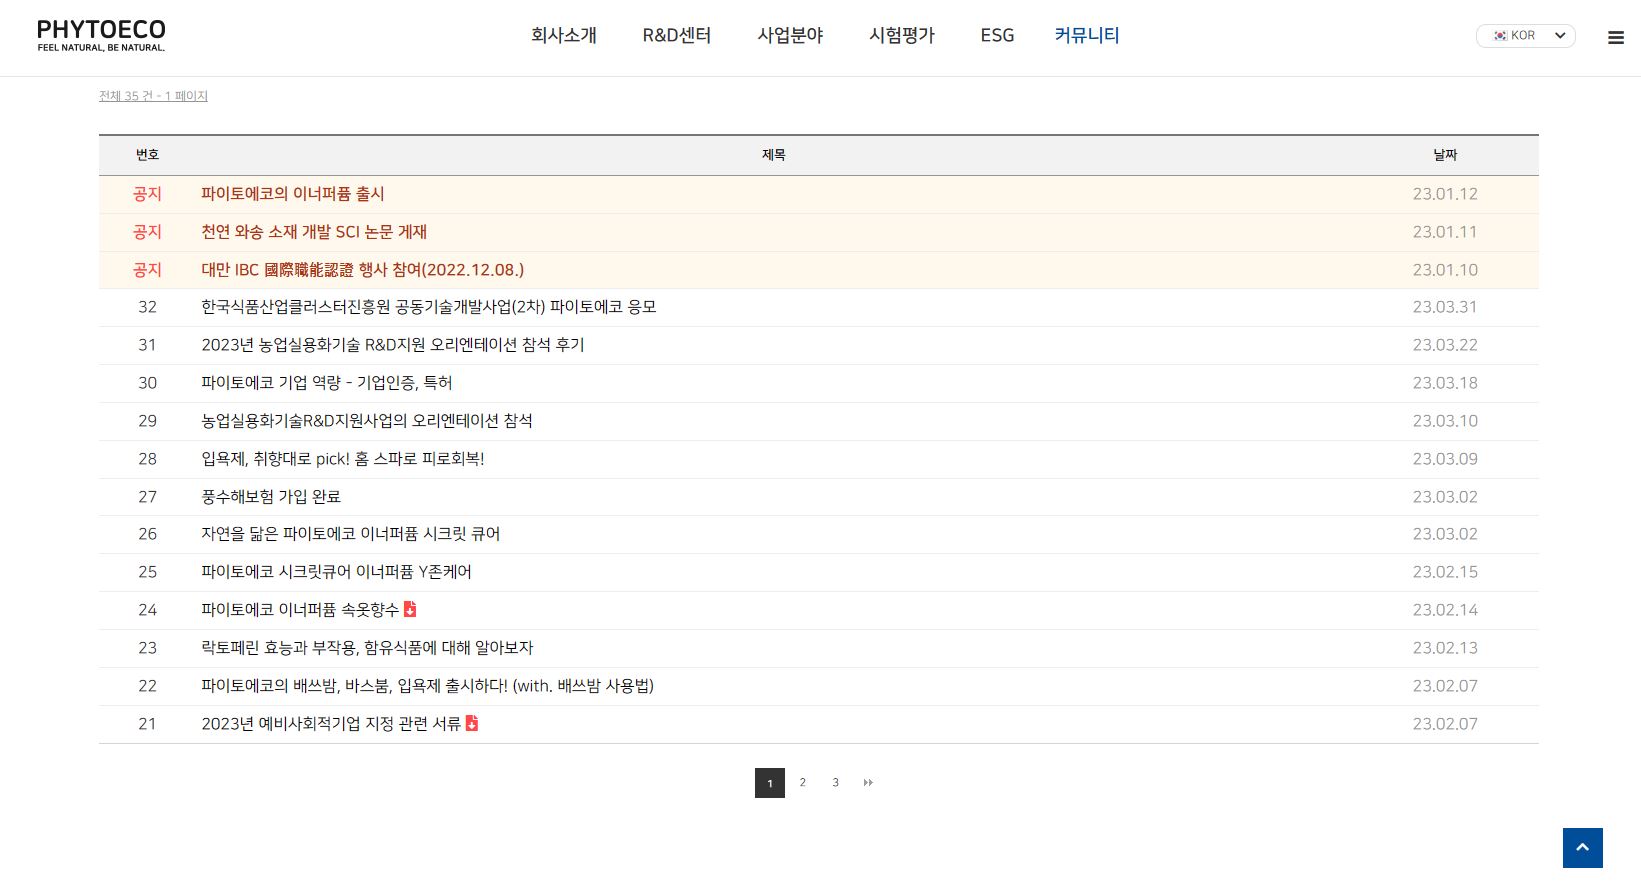Image resolution: width=1641 pixels, height=882 pixels.
Task: Click the 전체 35 건 - 1 페이지 text
Action: 153,96
